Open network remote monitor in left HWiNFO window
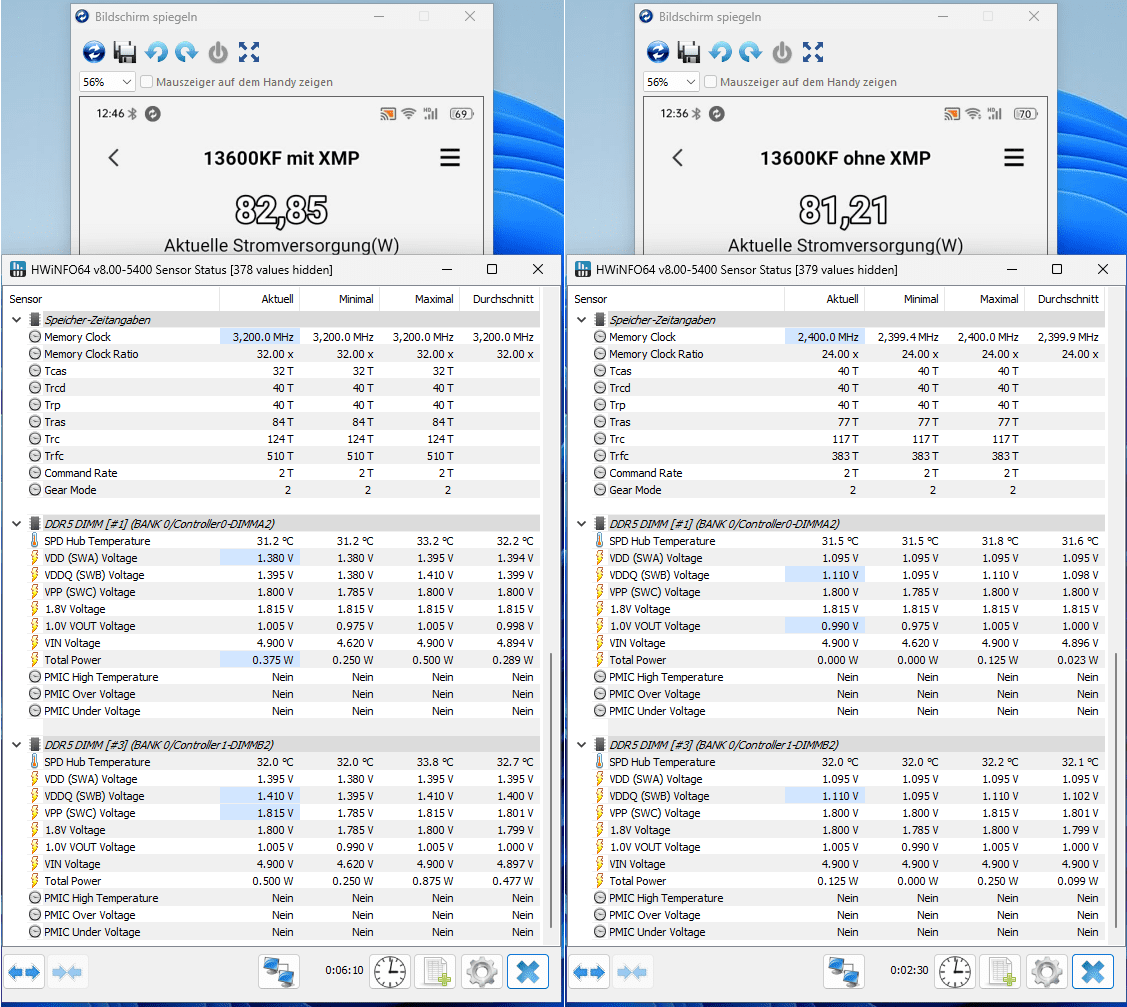1127x1007 pixels. coord(279,972)
